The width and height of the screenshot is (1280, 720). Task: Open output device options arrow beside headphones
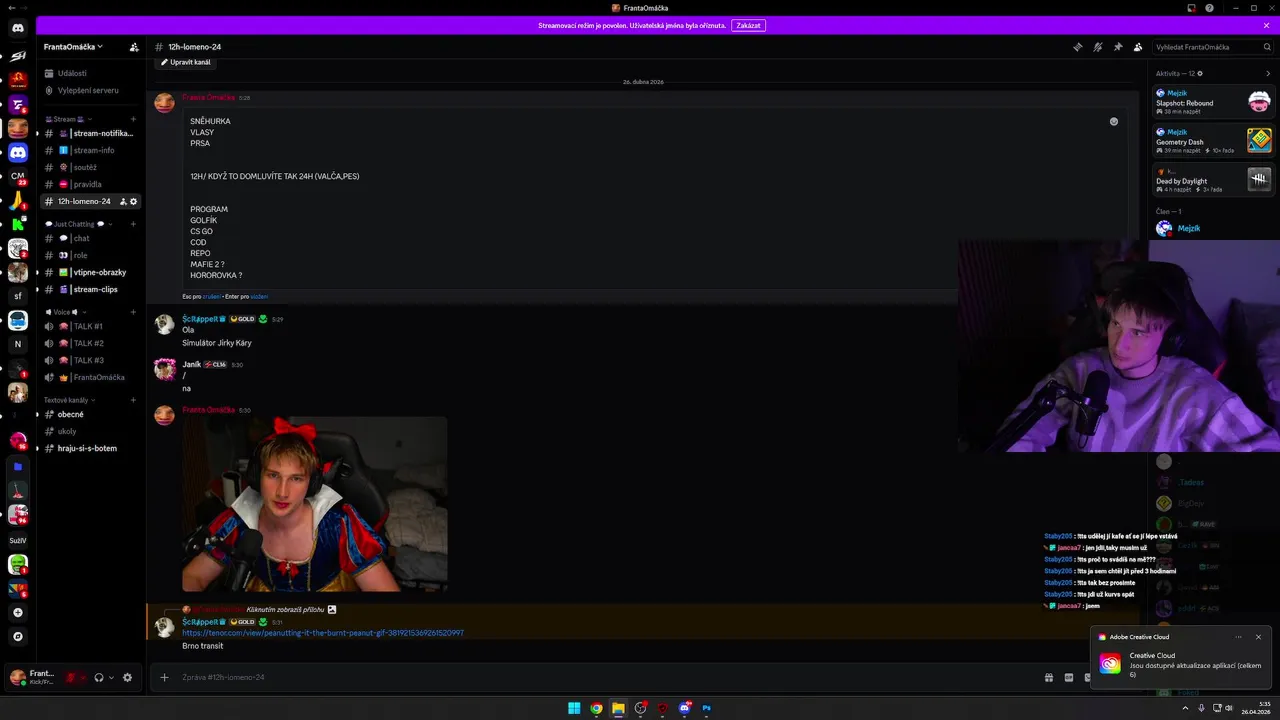[111, 677]
